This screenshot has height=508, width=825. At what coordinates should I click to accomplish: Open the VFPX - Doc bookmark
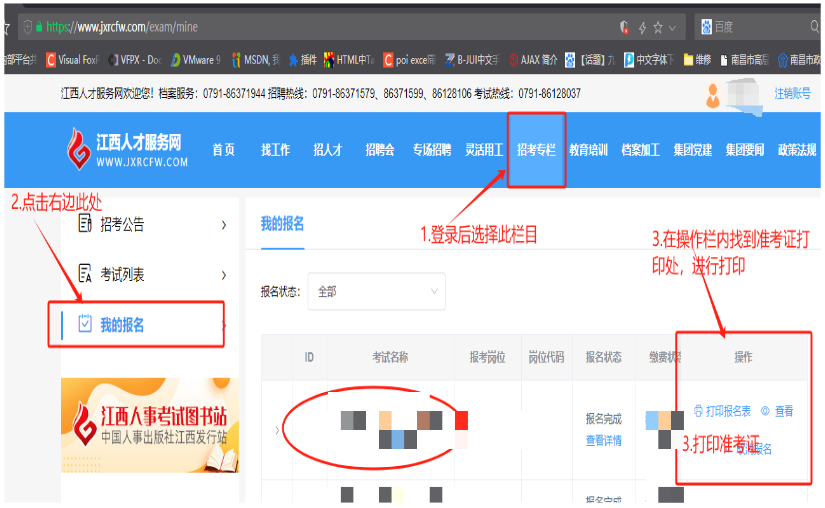tap(134, 60)
